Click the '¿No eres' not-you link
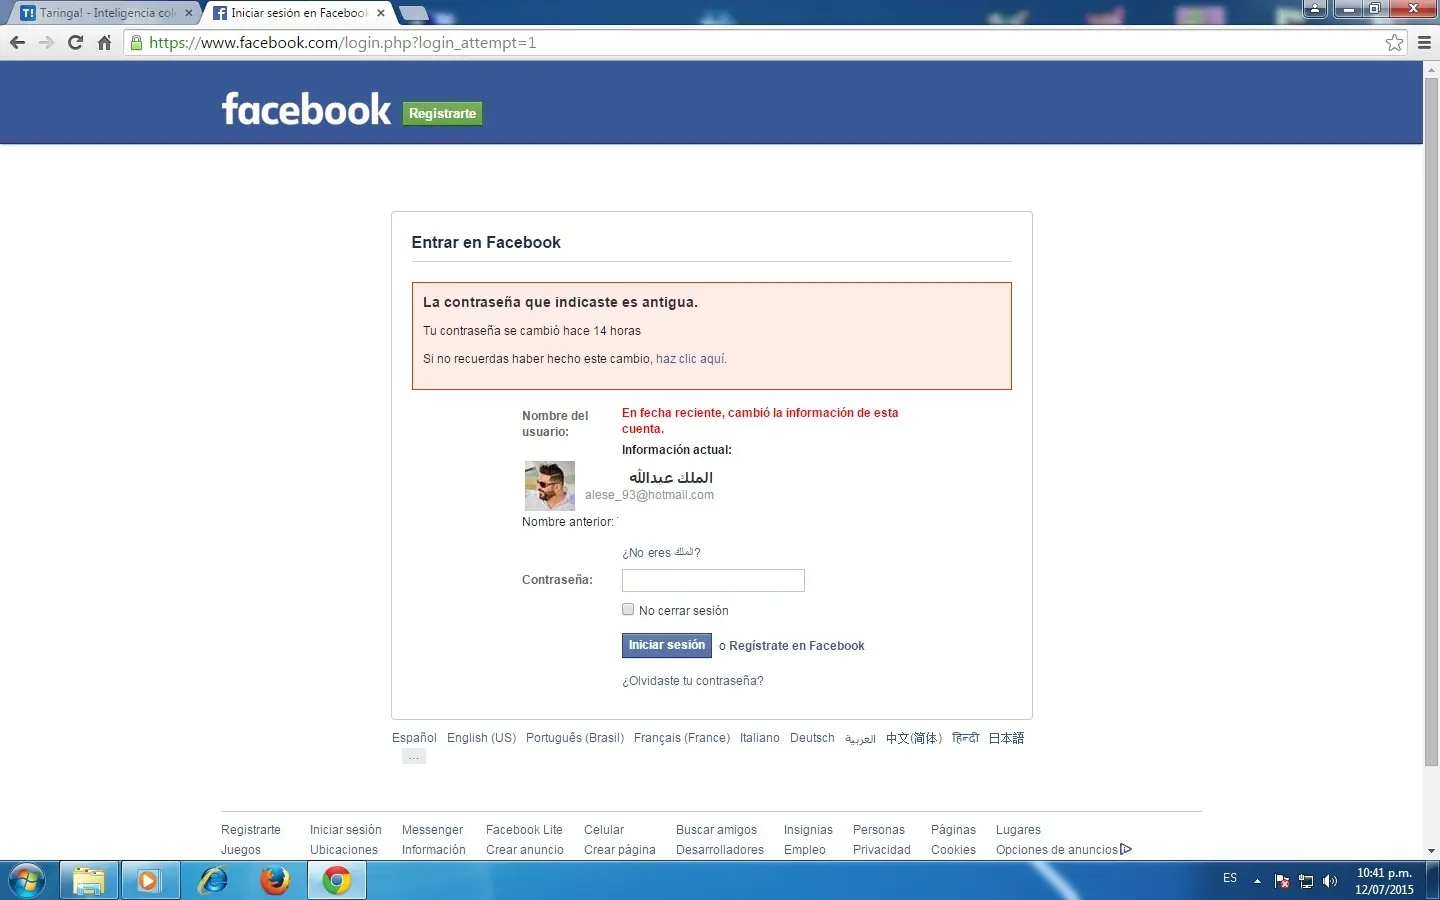 [661, 552]
